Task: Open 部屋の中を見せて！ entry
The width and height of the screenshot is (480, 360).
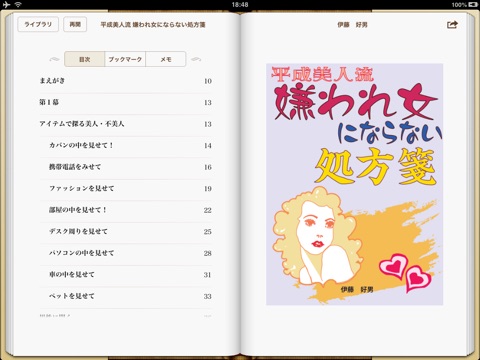Action: (126, 210)
